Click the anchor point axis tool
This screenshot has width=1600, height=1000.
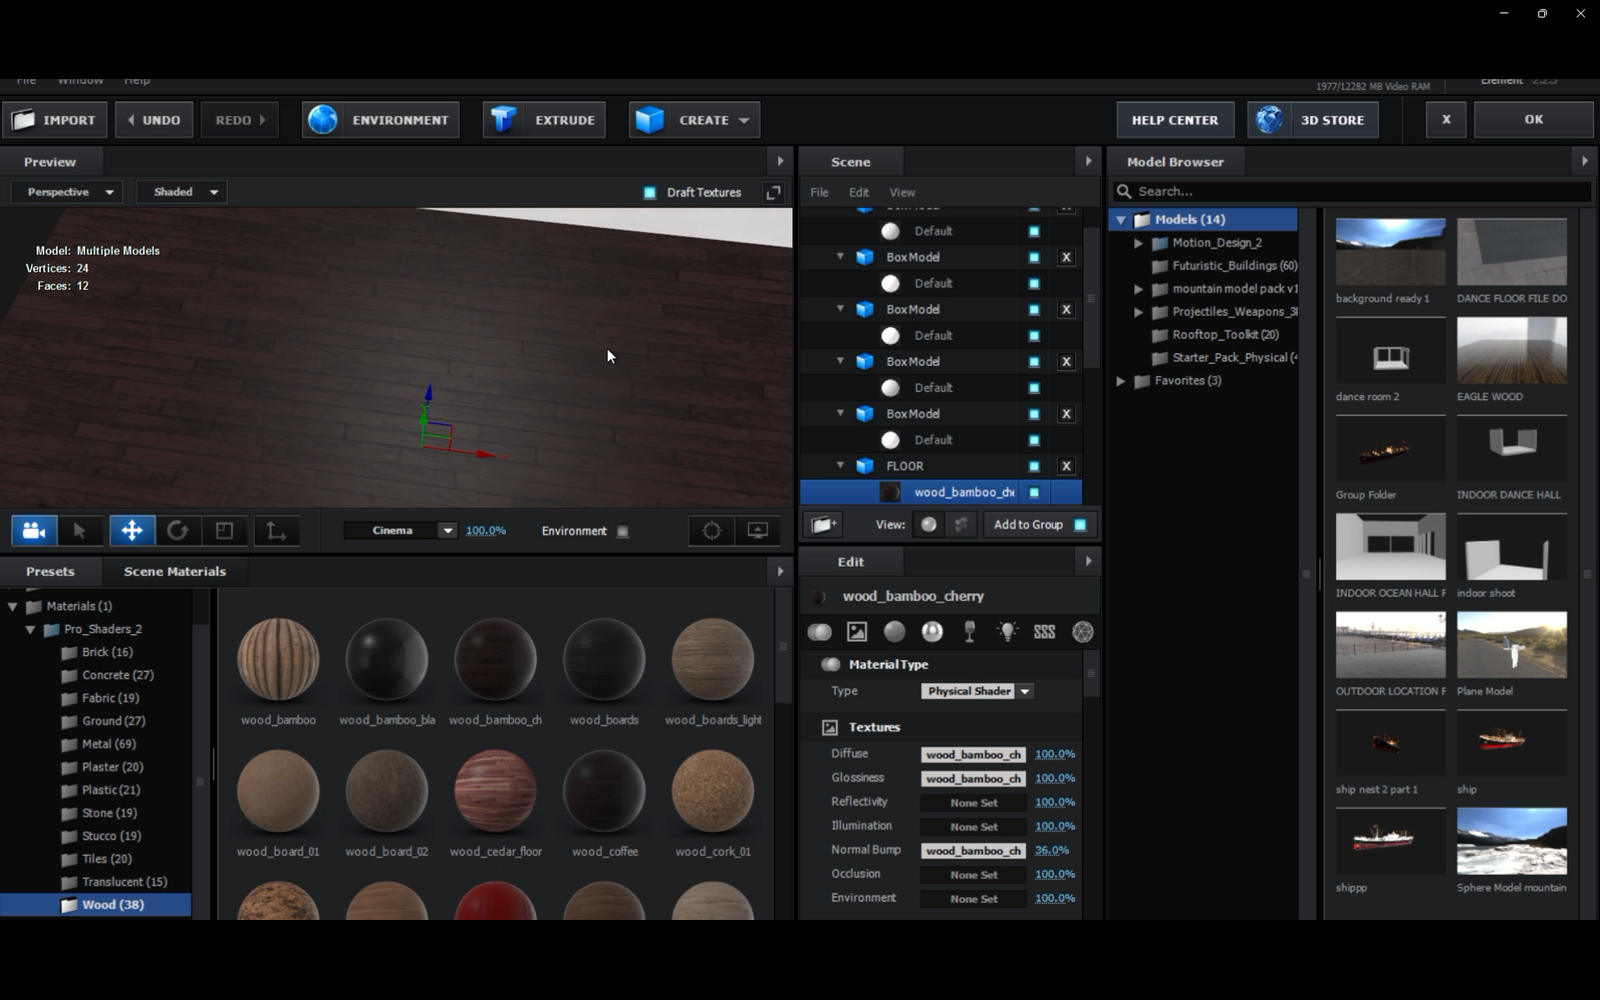(x=276, y=531)
